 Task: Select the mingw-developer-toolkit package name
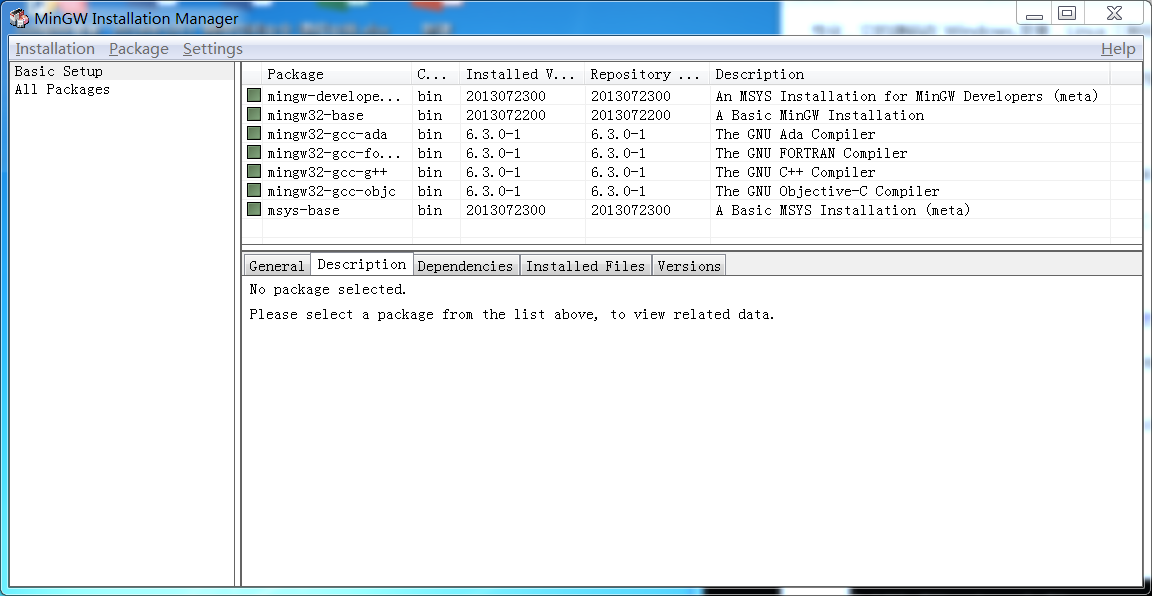point(334,96)
